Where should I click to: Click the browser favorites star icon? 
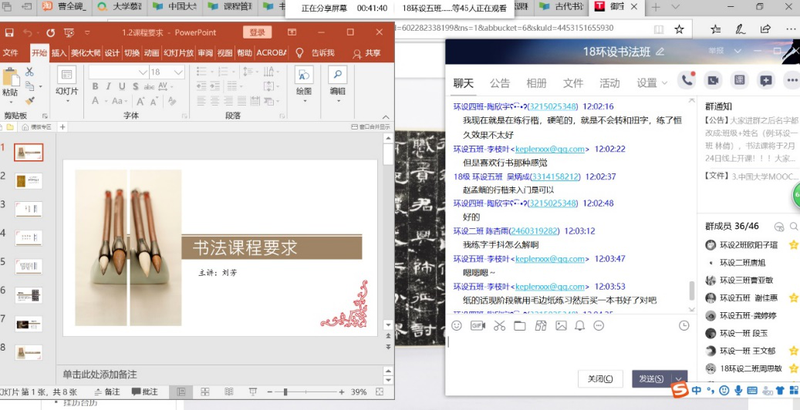point(679,30)
